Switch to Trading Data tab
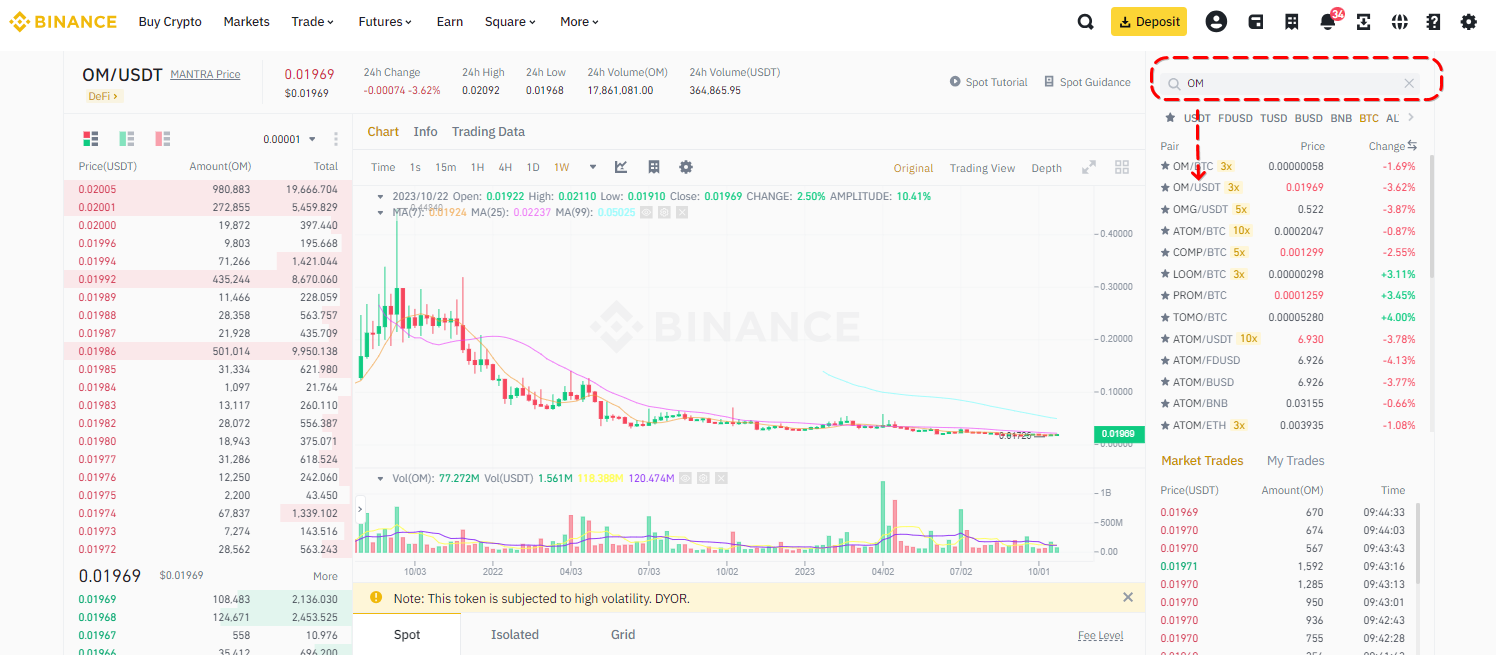The height and width of the screenshot is (655, 1496). pyautogui.click(x=488, y=131)
